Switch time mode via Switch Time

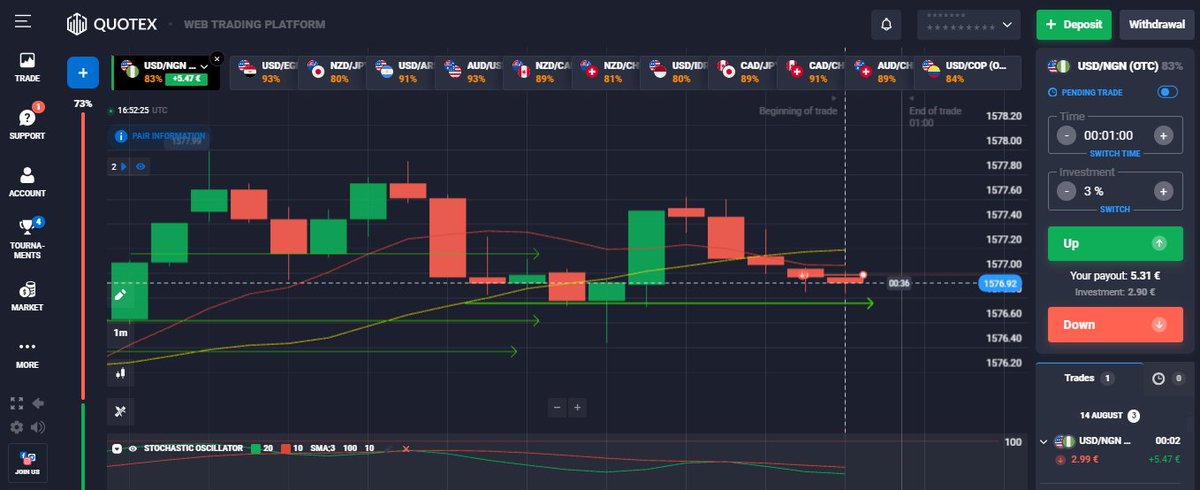pyautogui.click(x=1116, y=153)
